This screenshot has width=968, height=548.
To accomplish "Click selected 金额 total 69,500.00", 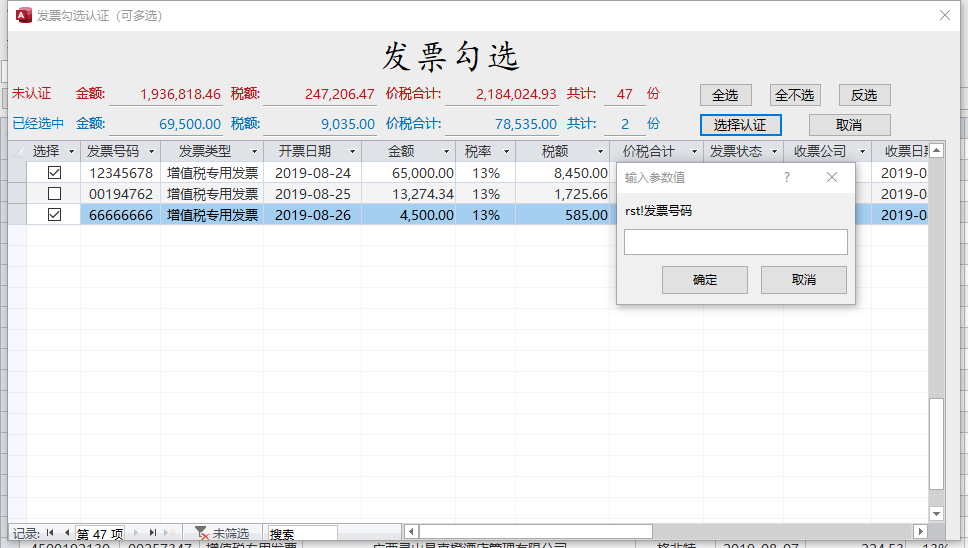I will (165, 124).
